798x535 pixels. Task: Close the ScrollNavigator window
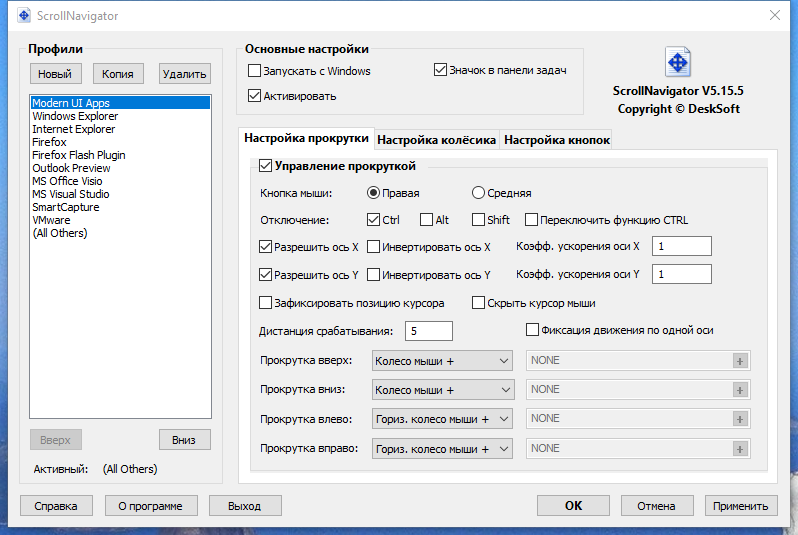click(775, 15)
